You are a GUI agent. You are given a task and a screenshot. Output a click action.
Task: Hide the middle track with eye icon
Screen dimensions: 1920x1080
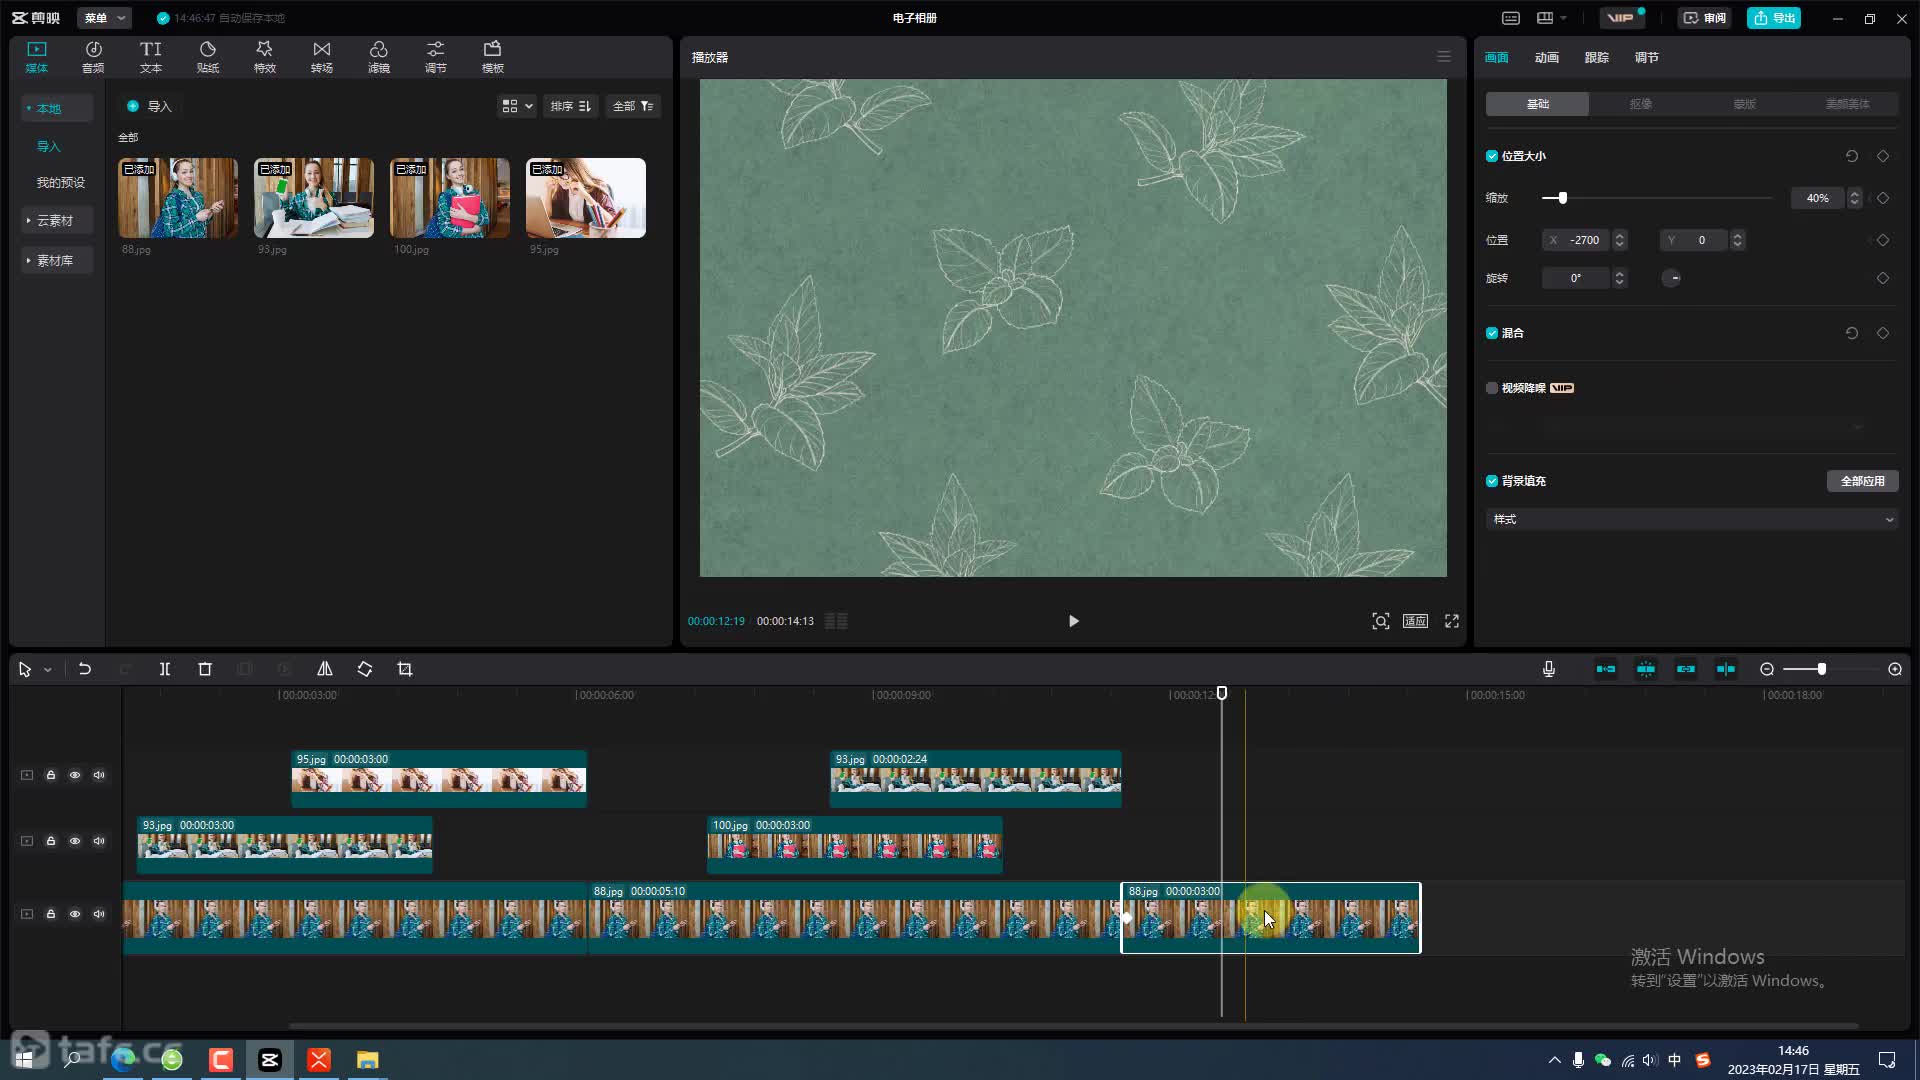[x=75, y=841]
